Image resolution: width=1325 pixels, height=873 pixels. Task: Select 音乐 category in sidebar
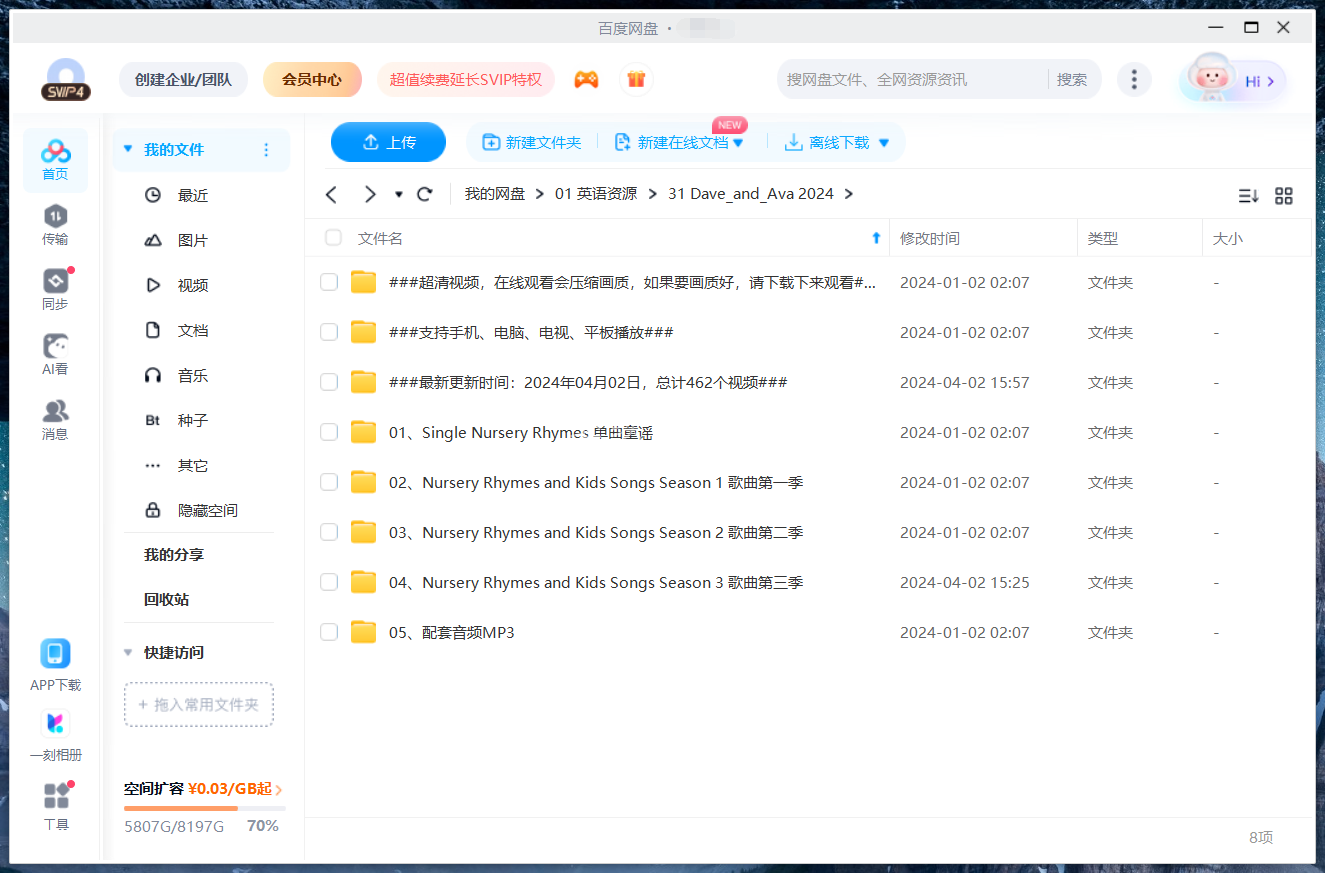[193, 375]
